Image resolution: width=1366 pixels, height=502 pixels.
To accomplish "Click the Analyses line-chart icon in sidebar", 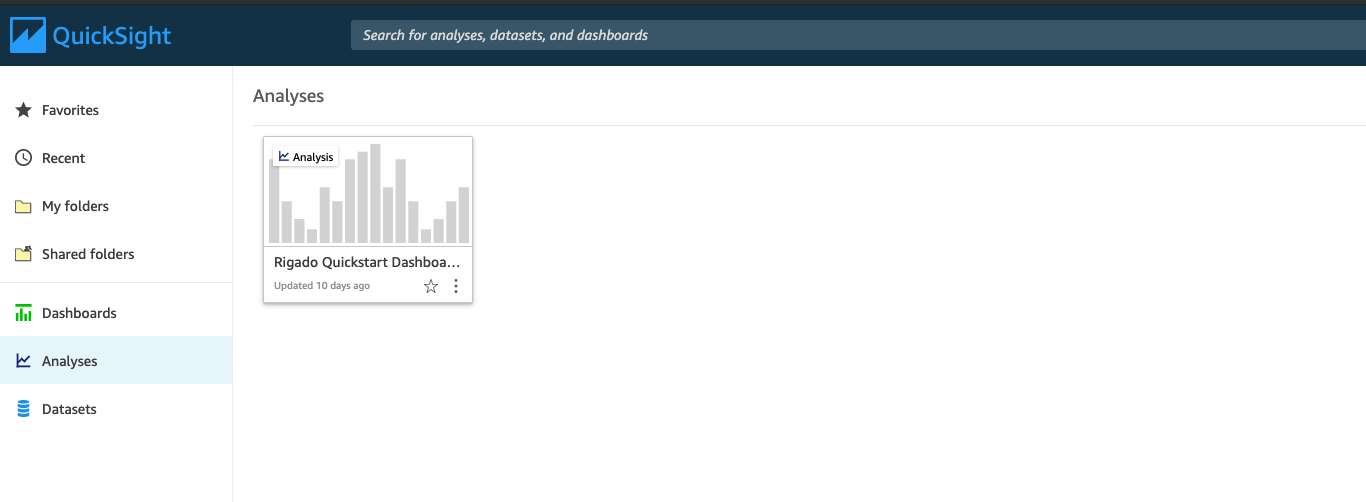I will (x=24, y=361).
